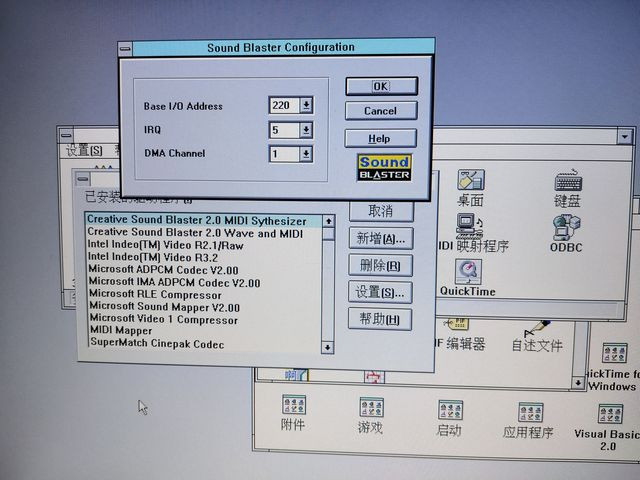
Task: Click driver list scroll up arrow
Action: click(328, 221)
